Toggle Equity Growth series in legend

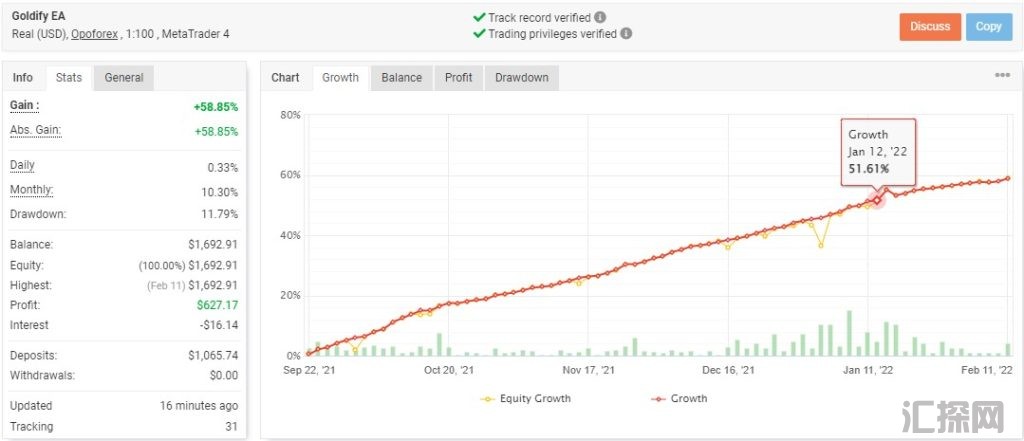526,398
